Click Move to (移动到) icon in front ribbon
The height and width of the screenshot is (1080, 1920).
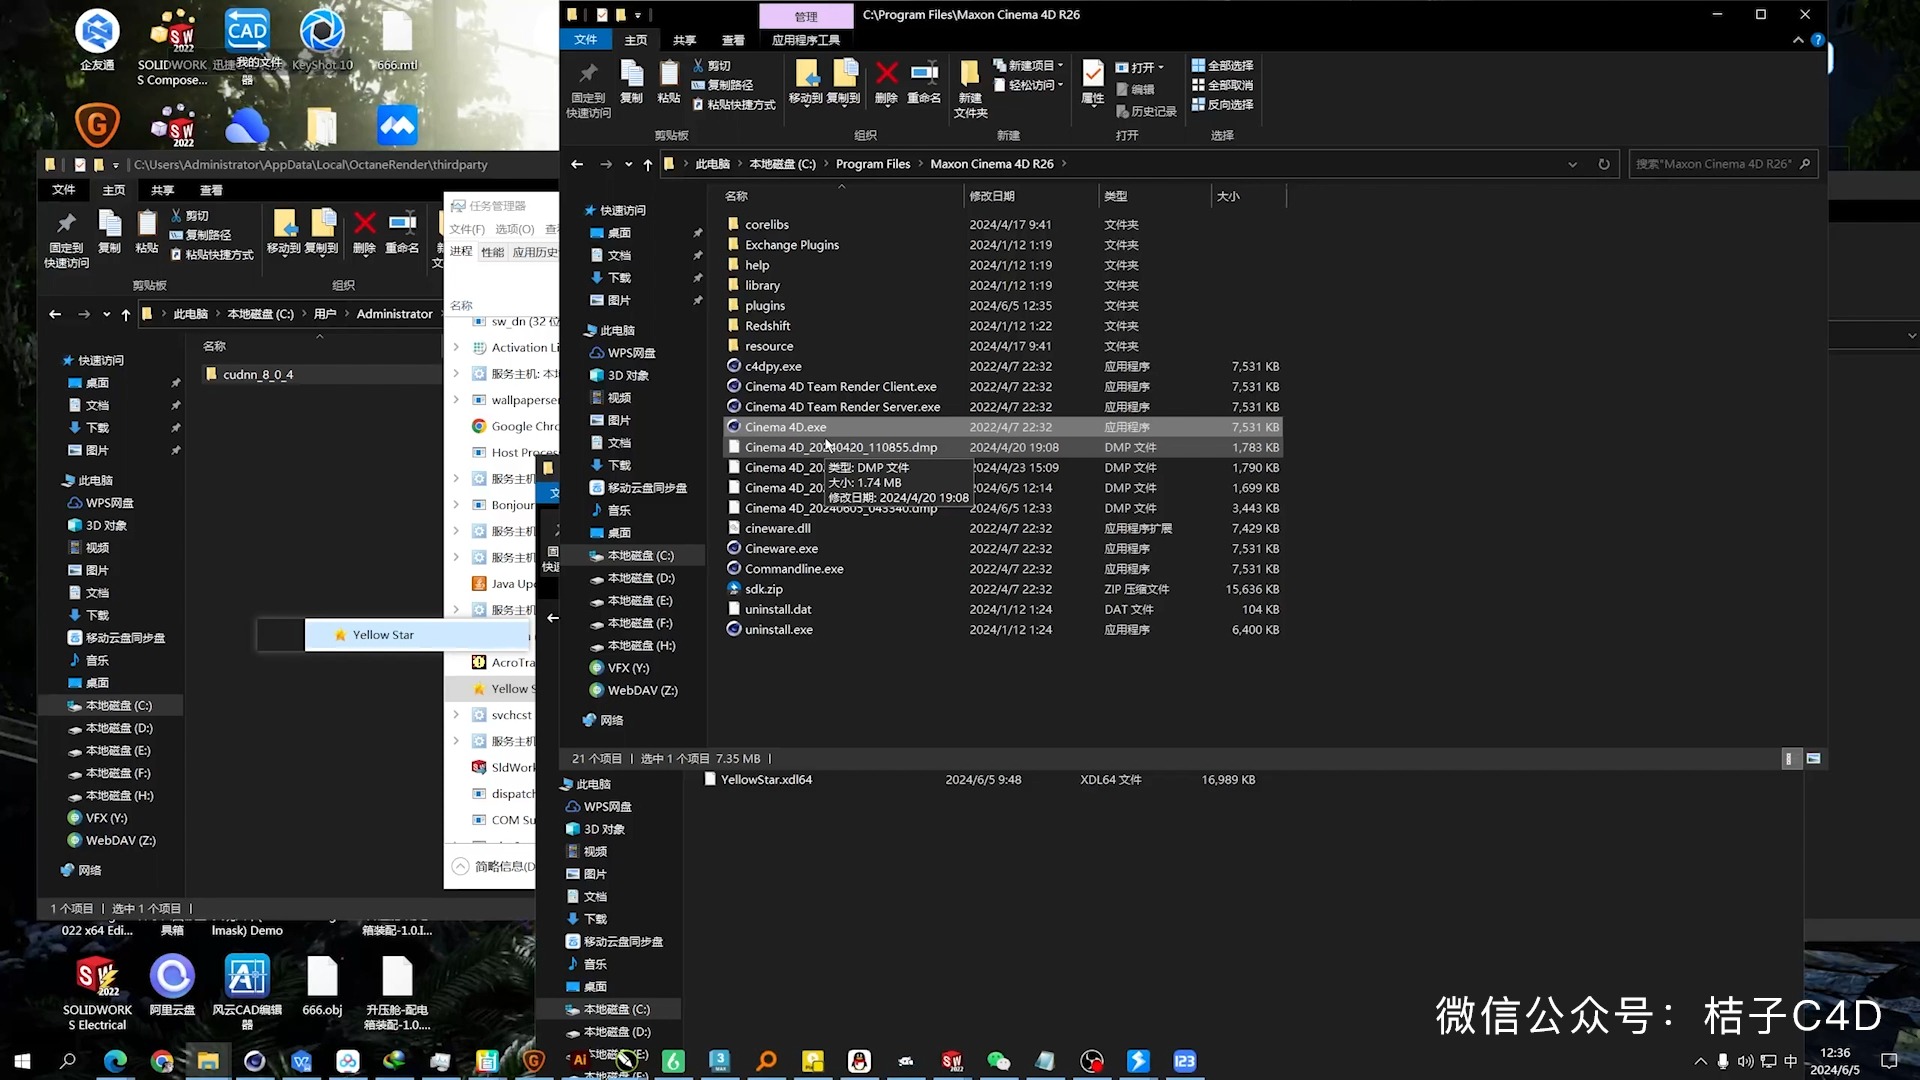tap(806, 81)
